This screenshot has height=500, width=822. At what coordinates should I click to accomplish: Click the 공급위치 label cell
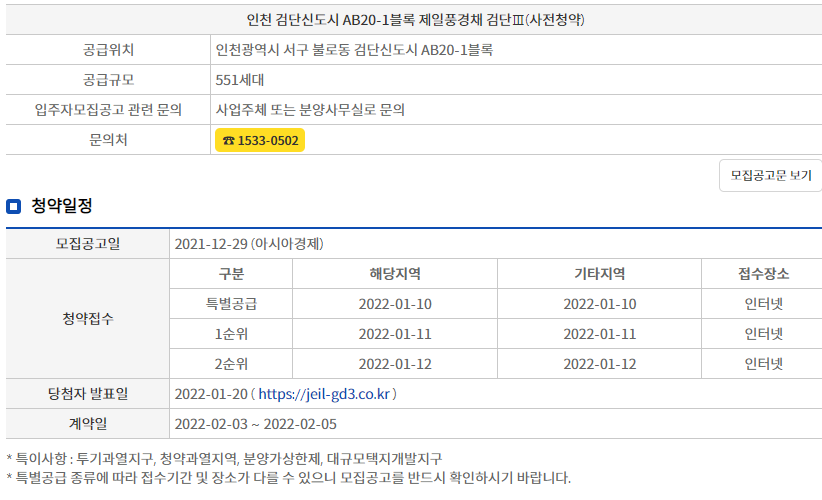tap(108, 50)
